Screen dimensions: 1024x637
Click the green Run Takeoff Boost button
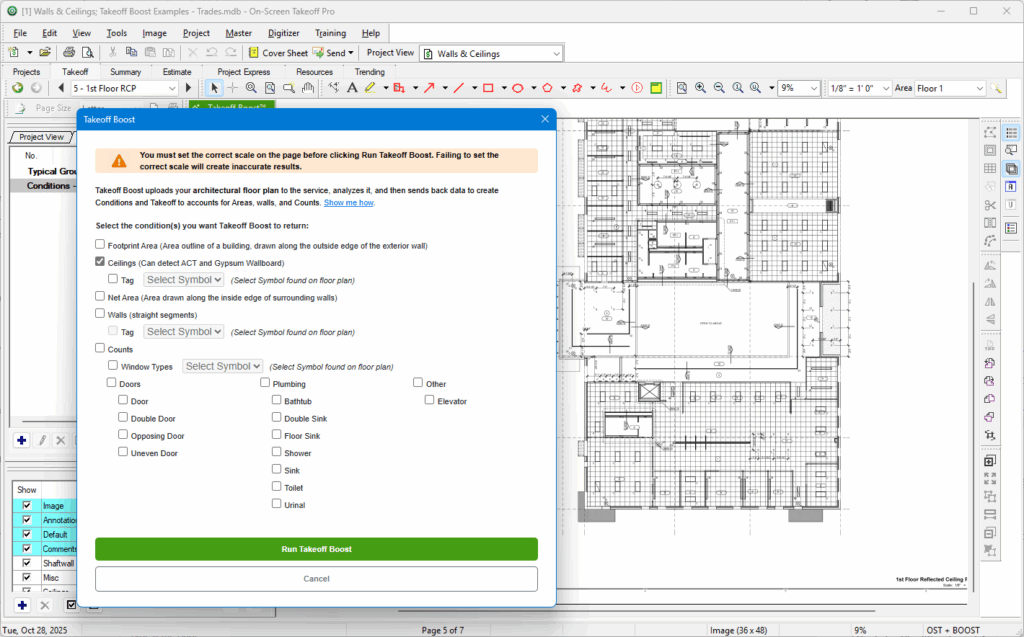pos(316,549)
